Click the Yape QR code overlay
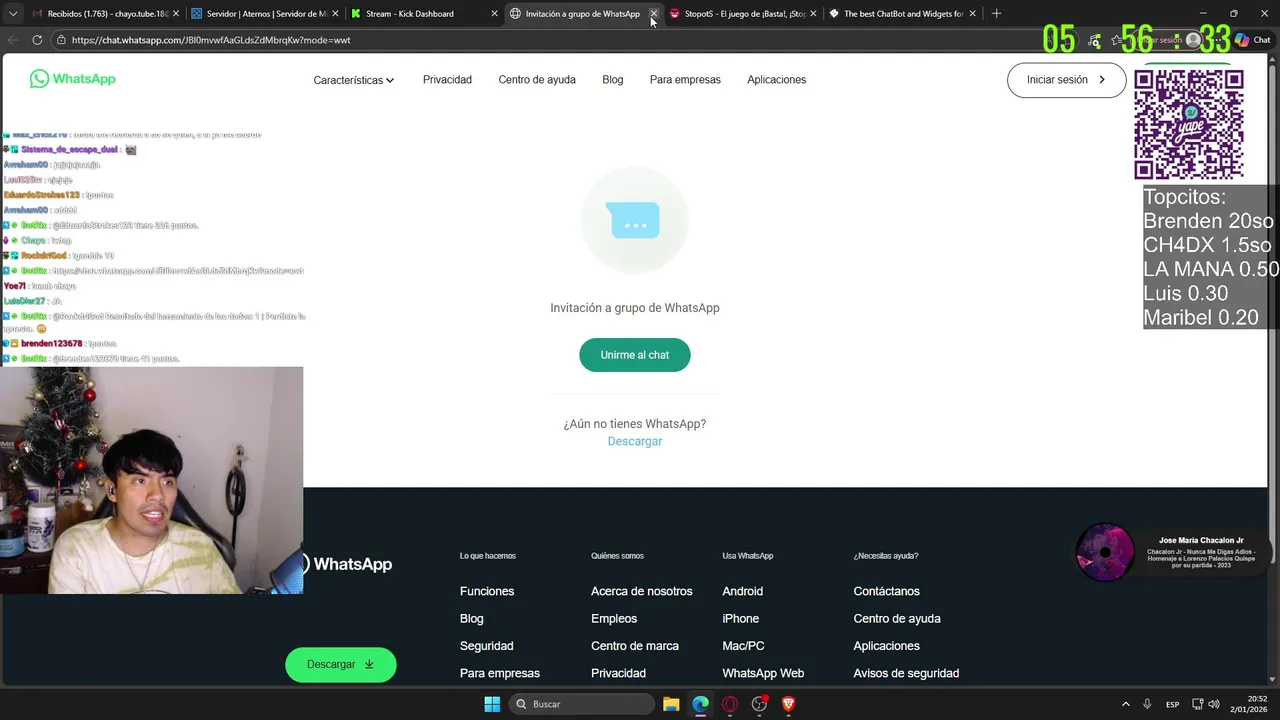The image size is (1280, 720). pyautogui.click(x=1189, y=125)
